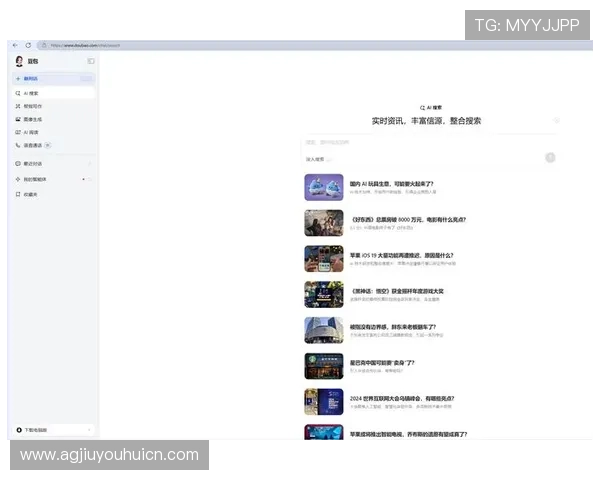This screenshot has height=480, width=600.
Task: Open the 《黑神话：悟空》 award headline
Action: 397,291
